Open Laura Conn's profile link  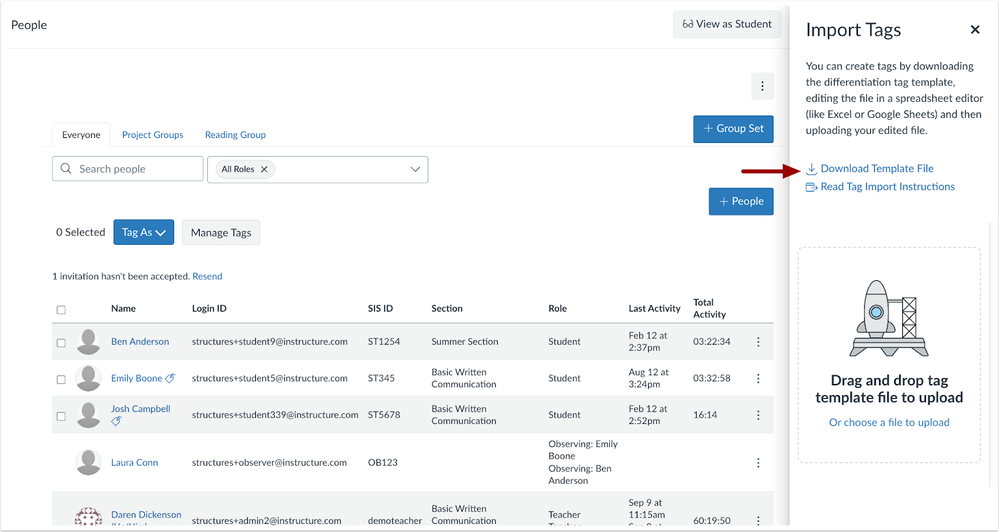[x=134, y=463]
